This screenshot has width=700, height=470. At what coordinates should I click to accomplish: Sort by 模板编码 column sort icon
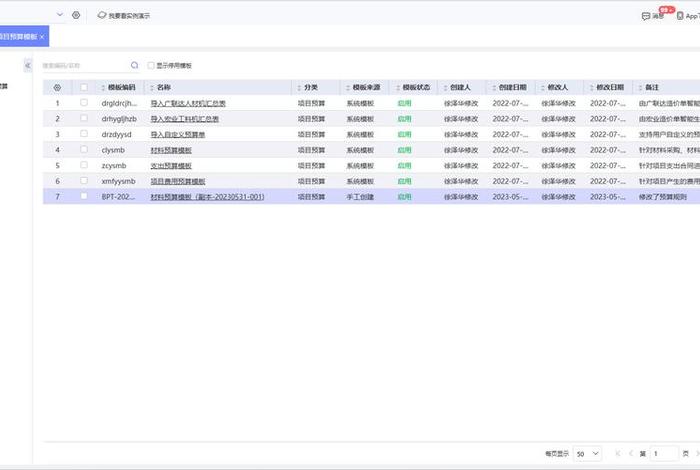[101, 88]
